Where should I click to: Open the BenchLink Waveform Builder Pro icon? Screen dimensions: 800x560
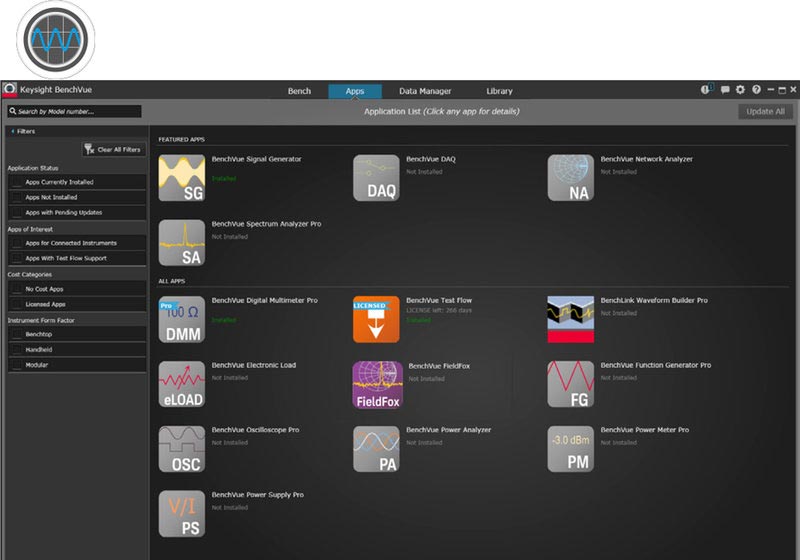[570, 319]
